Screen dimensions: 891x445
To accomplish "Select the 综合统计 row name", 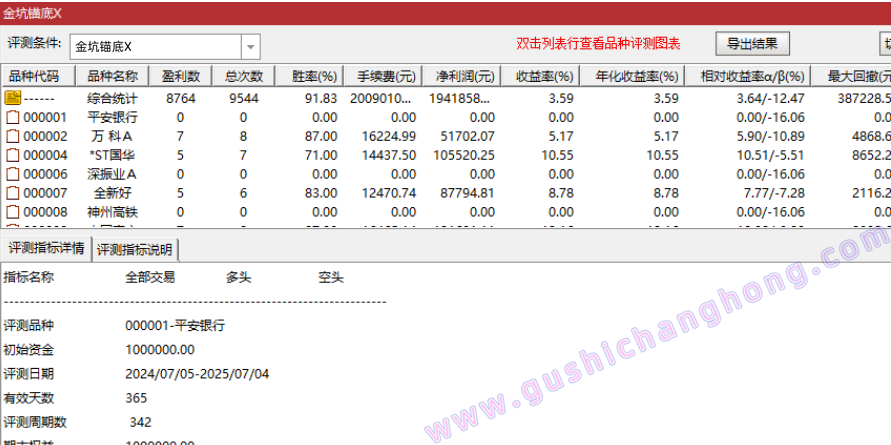I will [113, 98].
